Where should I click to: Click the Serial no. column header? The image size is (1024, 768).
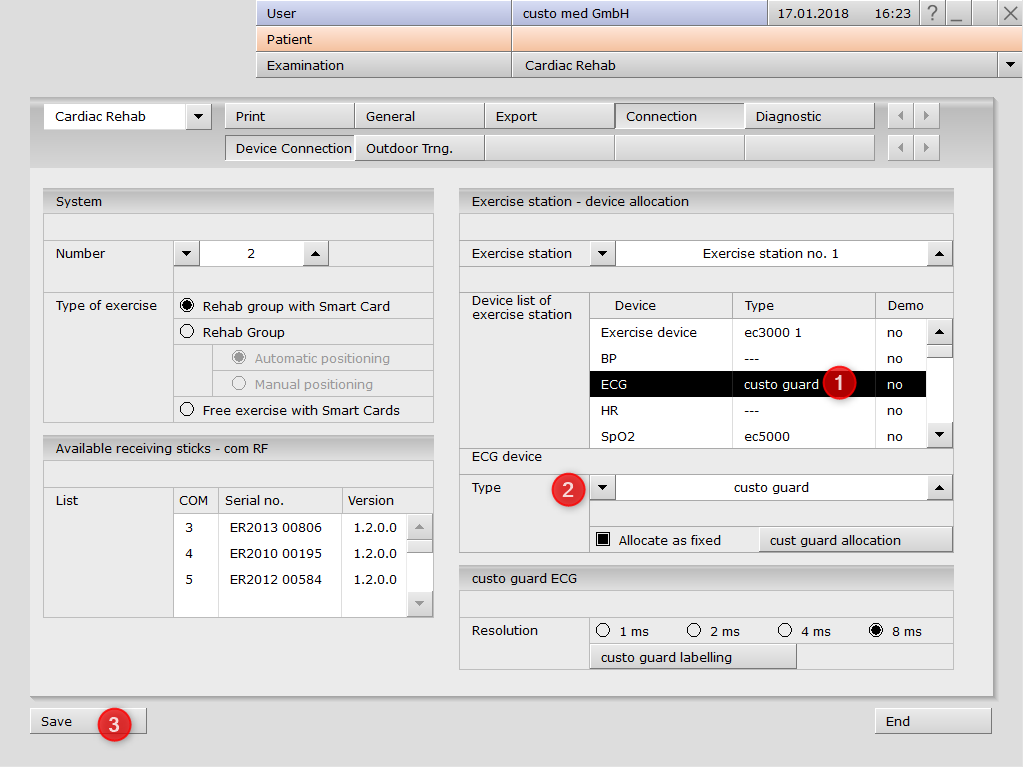click(x=280, y=500)
